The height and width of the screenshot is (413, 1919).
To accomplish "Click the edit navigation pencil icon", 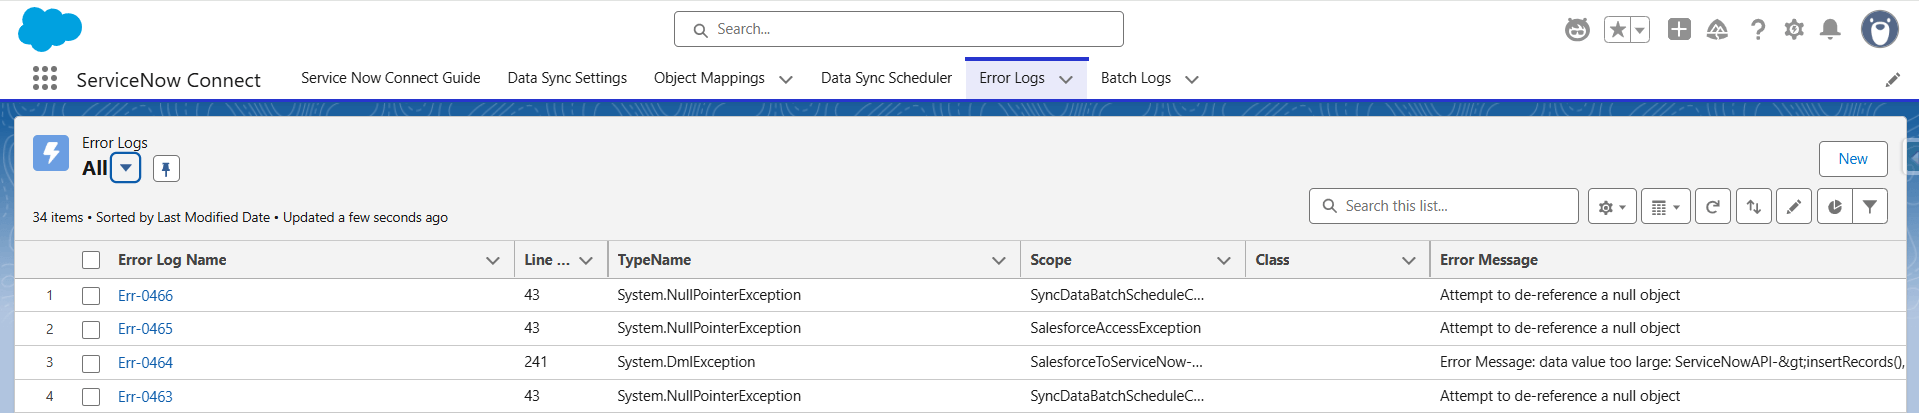I will pyautogui.click(x=1892, y=79).
